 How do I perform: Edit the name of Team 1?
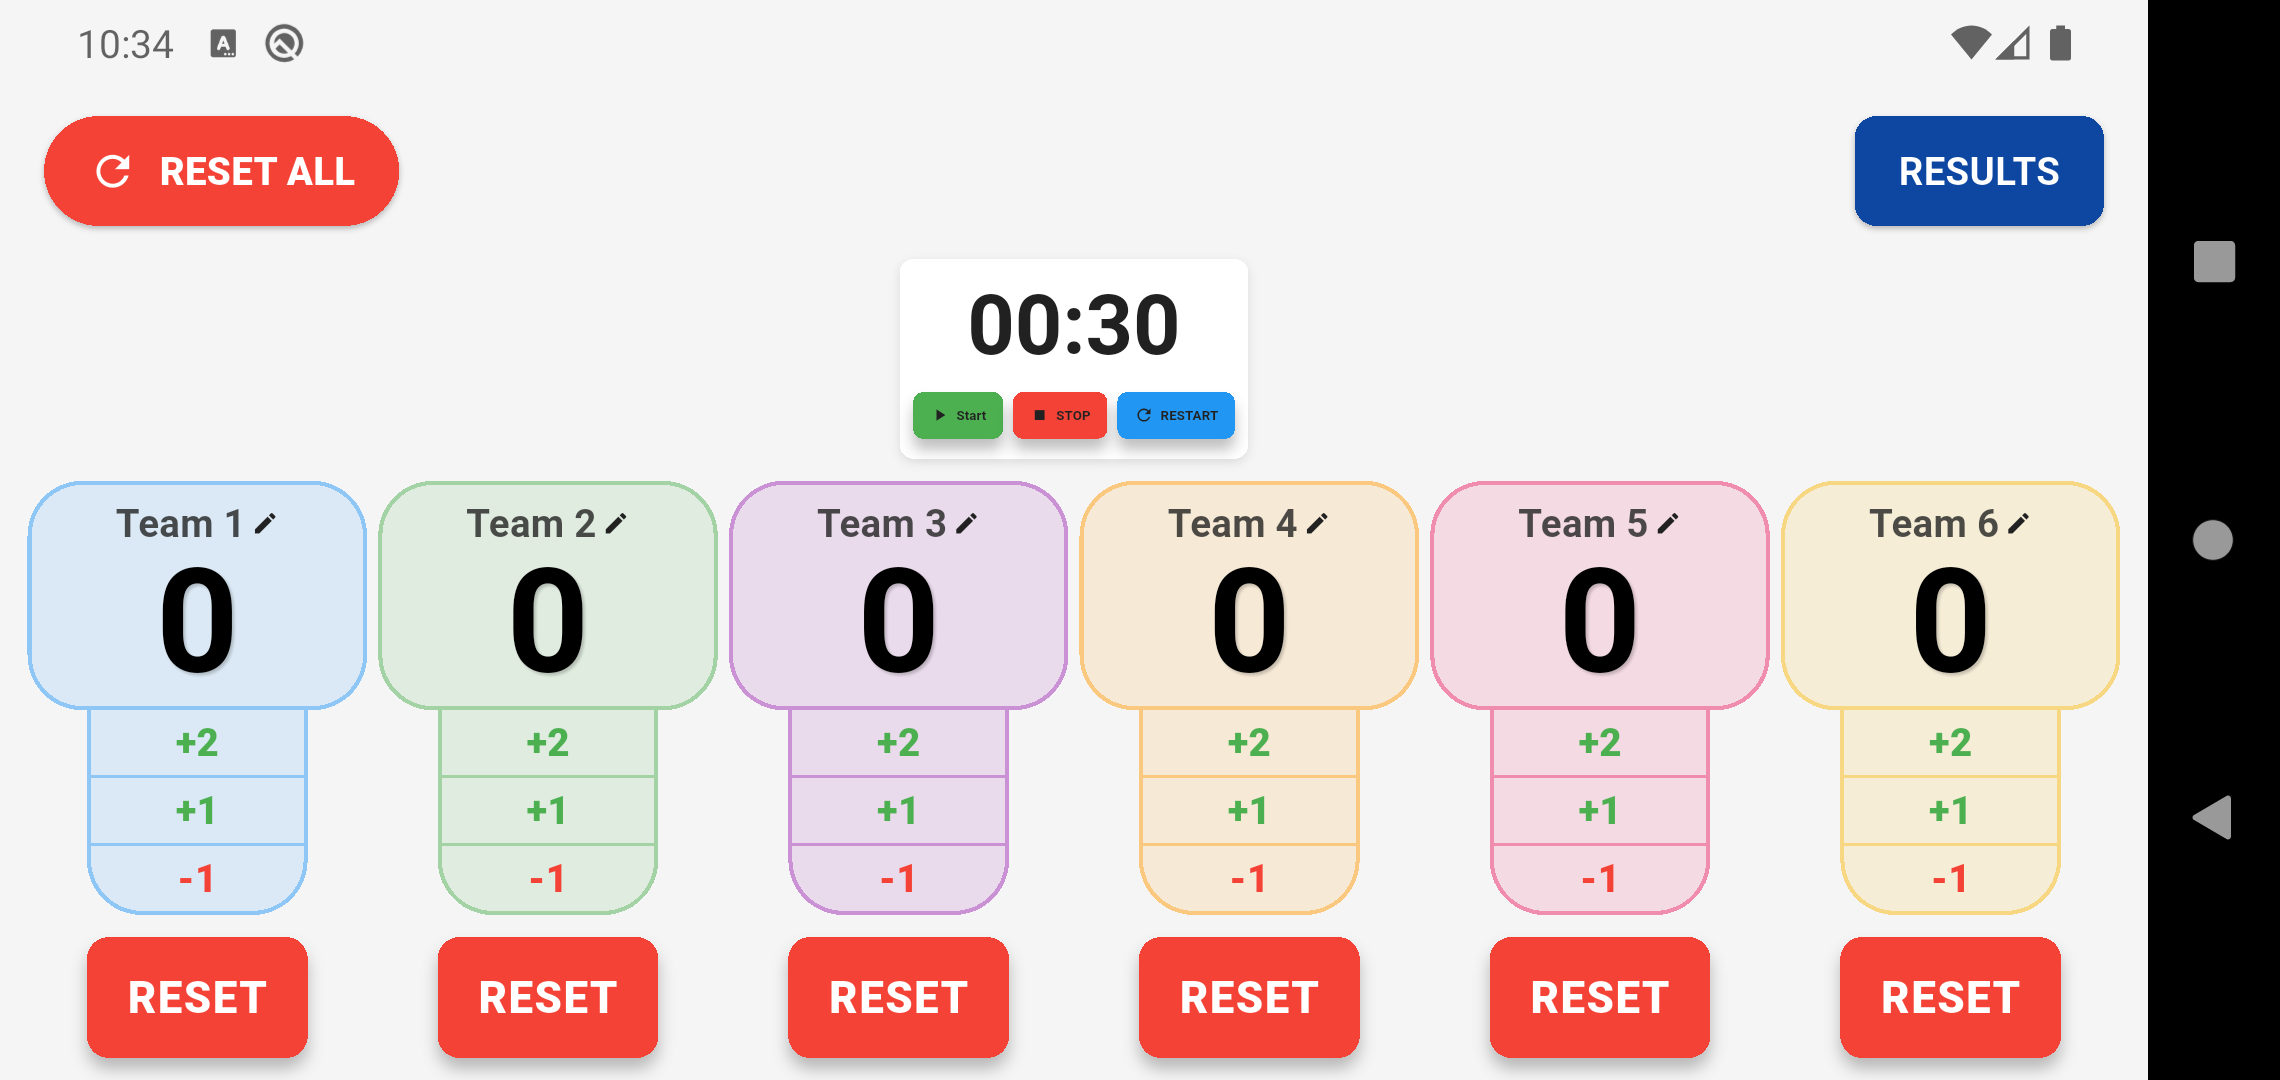tap(266, 521)
